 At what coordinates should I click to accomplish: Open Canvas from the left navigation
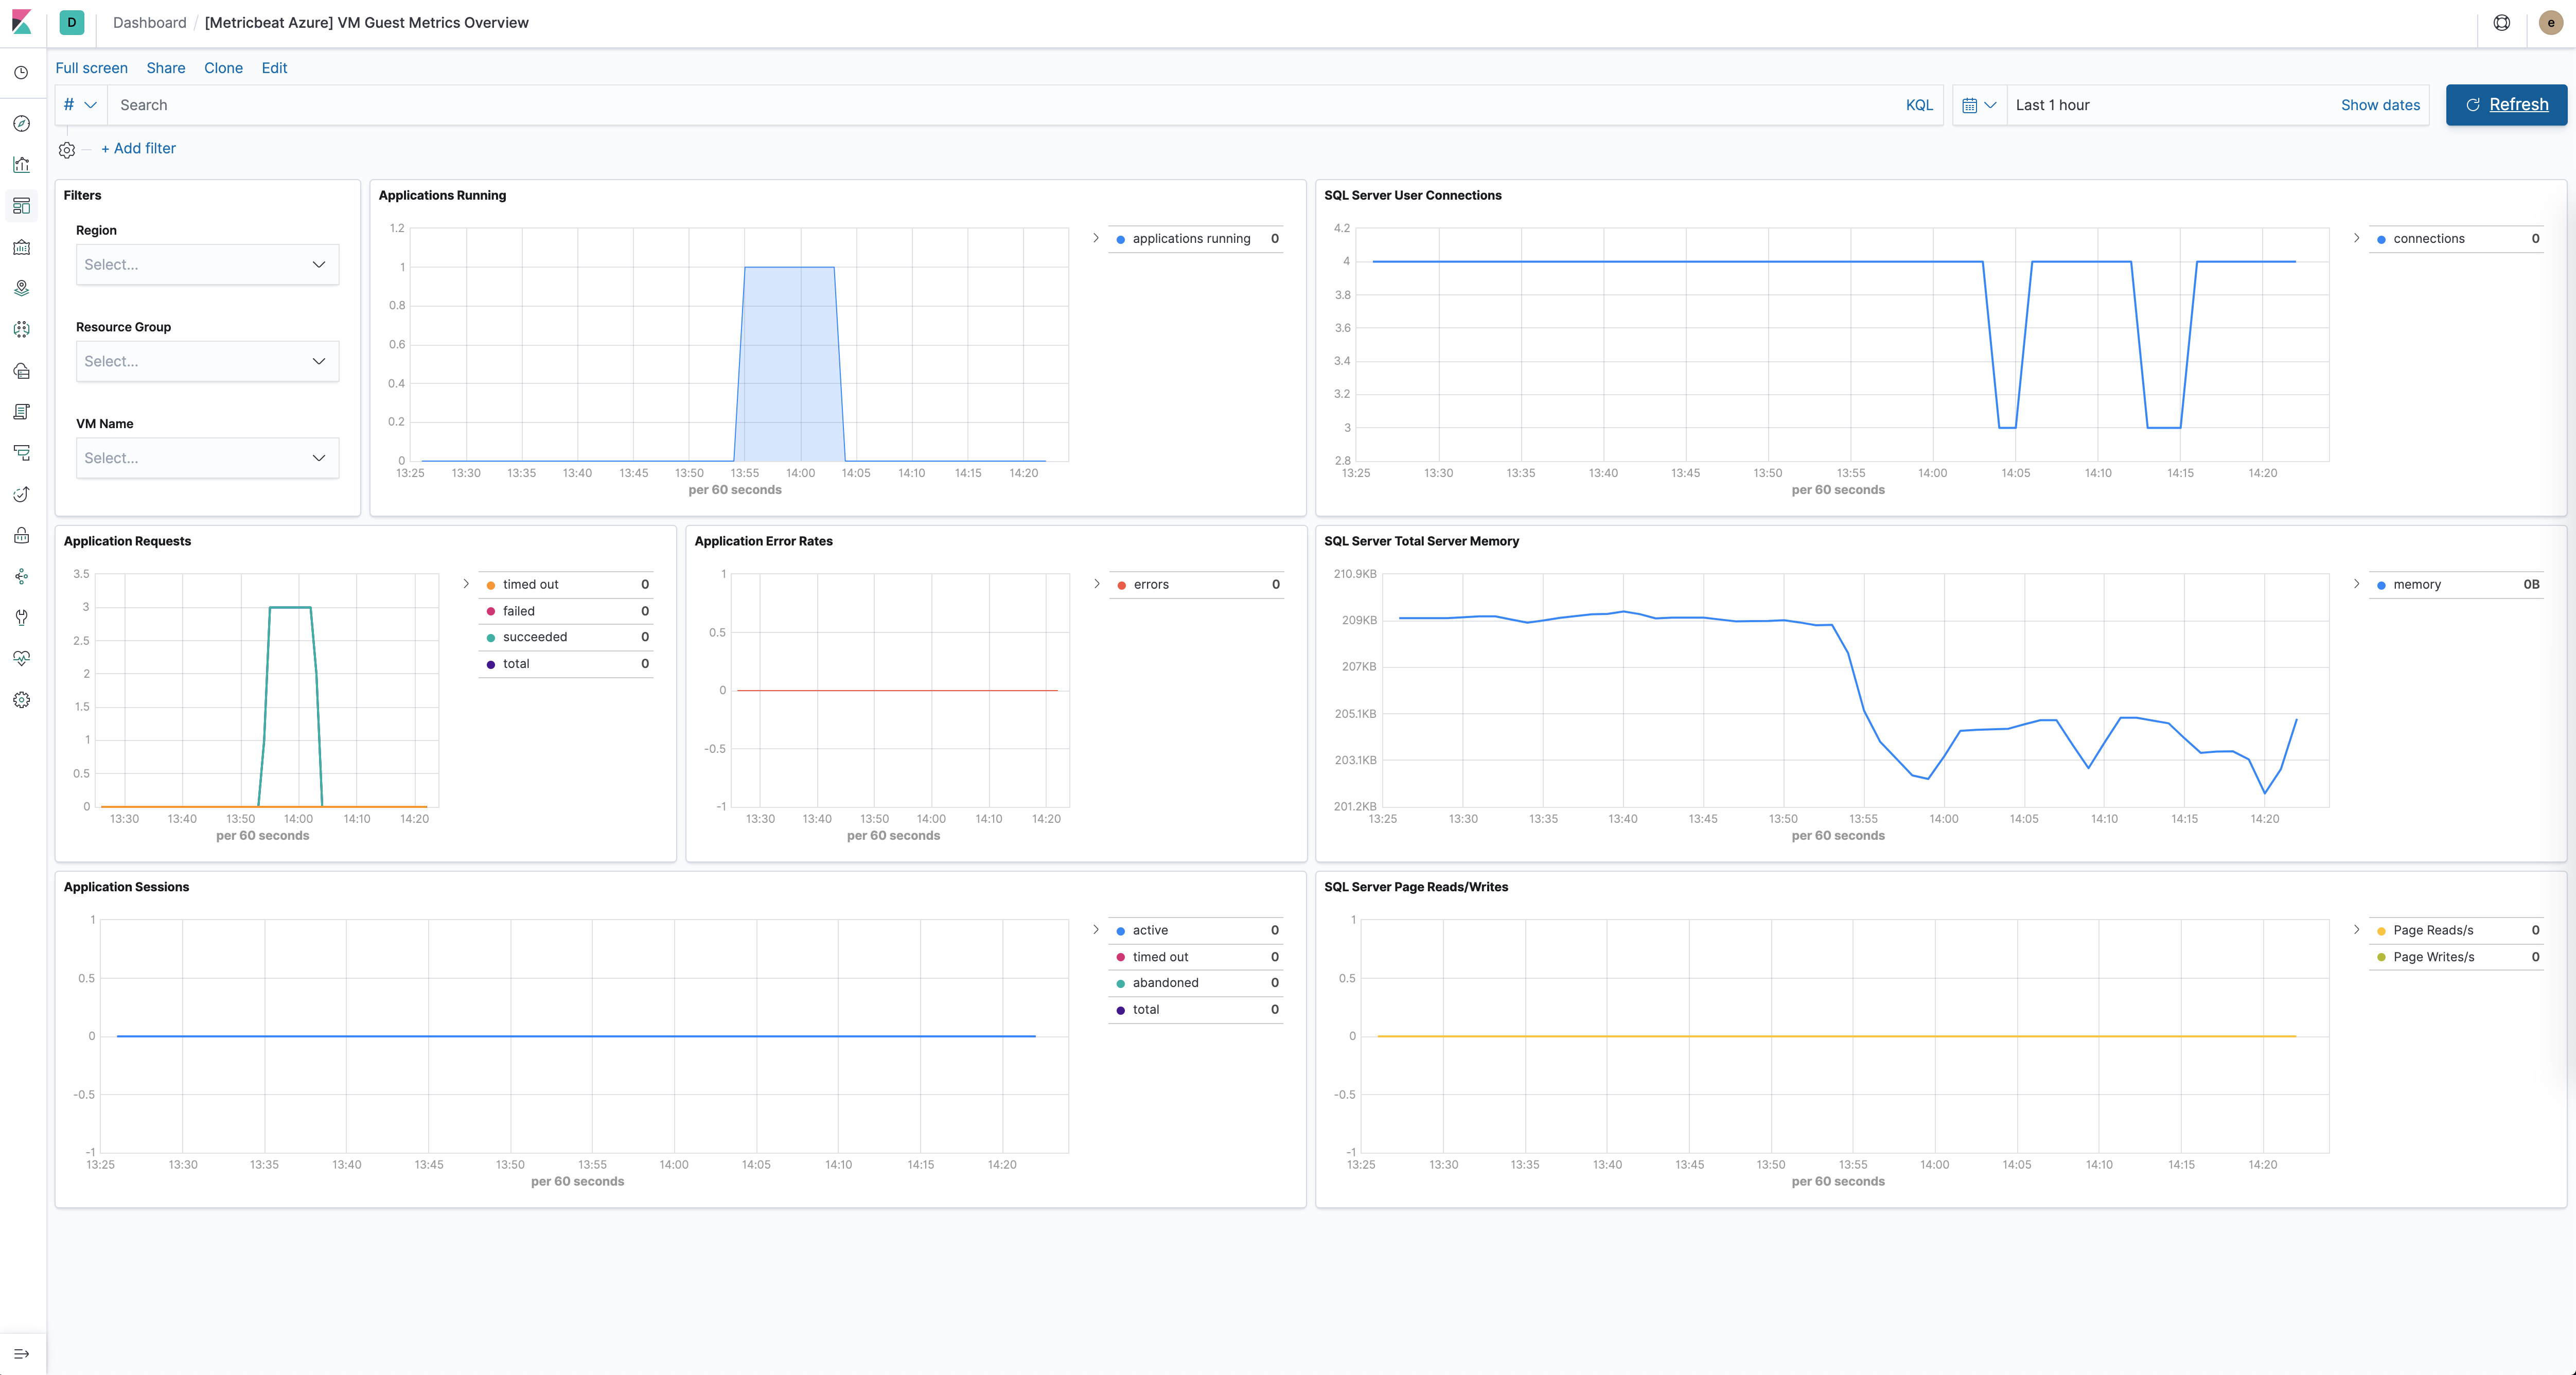21,248
